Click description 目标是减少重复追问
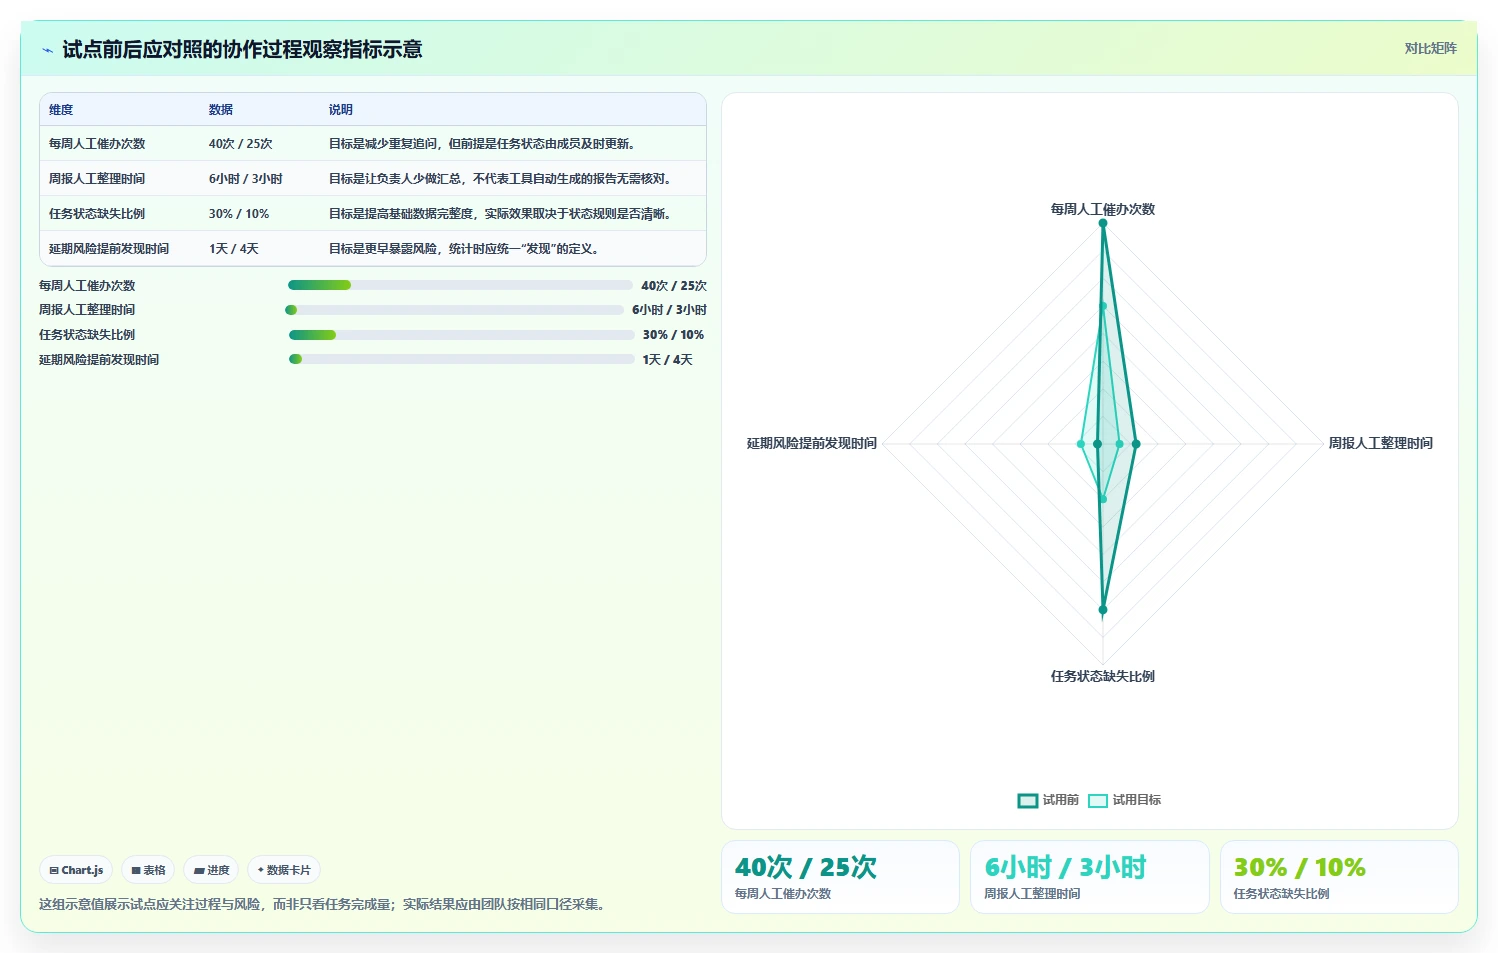Screen dimensions: 1498x953 pyautogui.click(x=483, y=144)
